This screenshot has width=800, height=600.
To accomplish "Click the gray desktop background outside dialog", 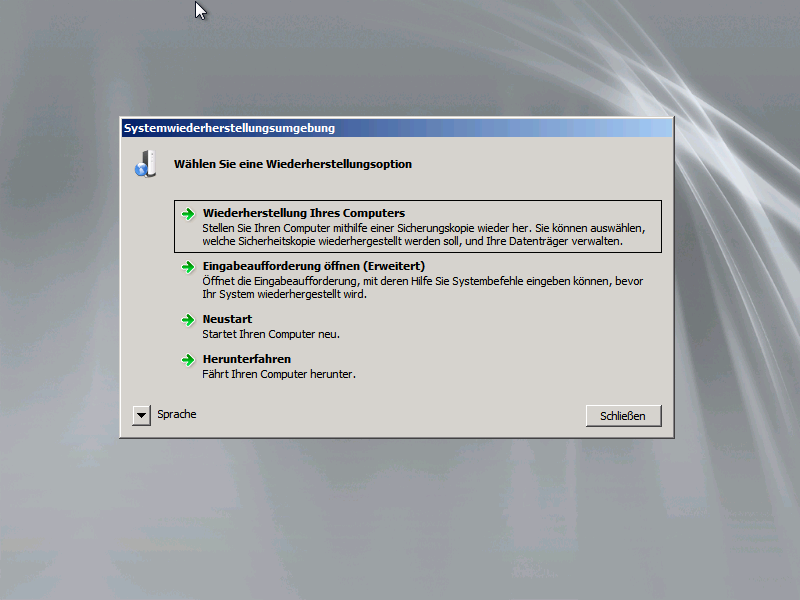I will click(x=400, y=520).
